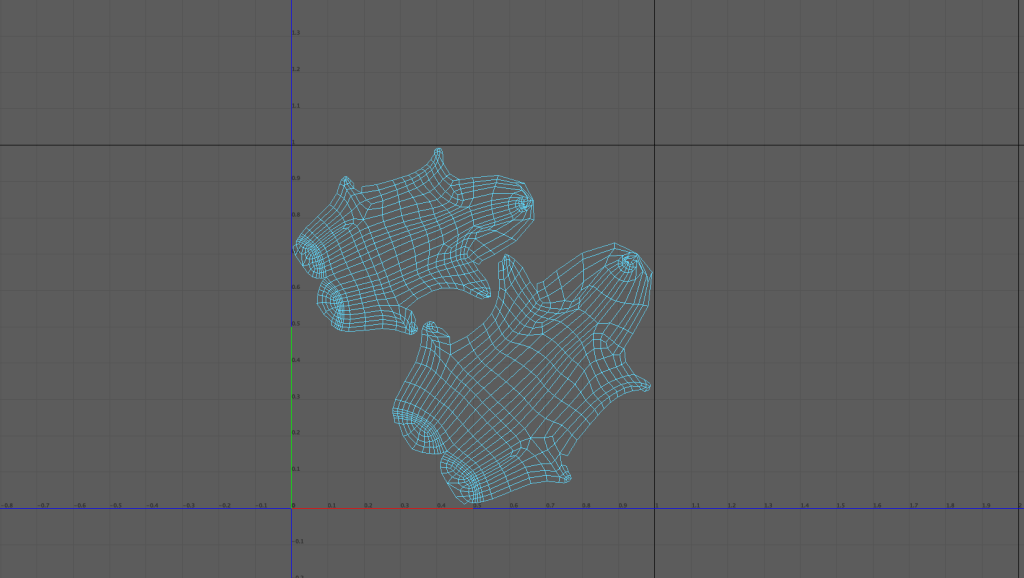The image size is (1024, 578).
Task: Select the tall top spike of the upper UV shell
Action: click(x=437, y=157)
